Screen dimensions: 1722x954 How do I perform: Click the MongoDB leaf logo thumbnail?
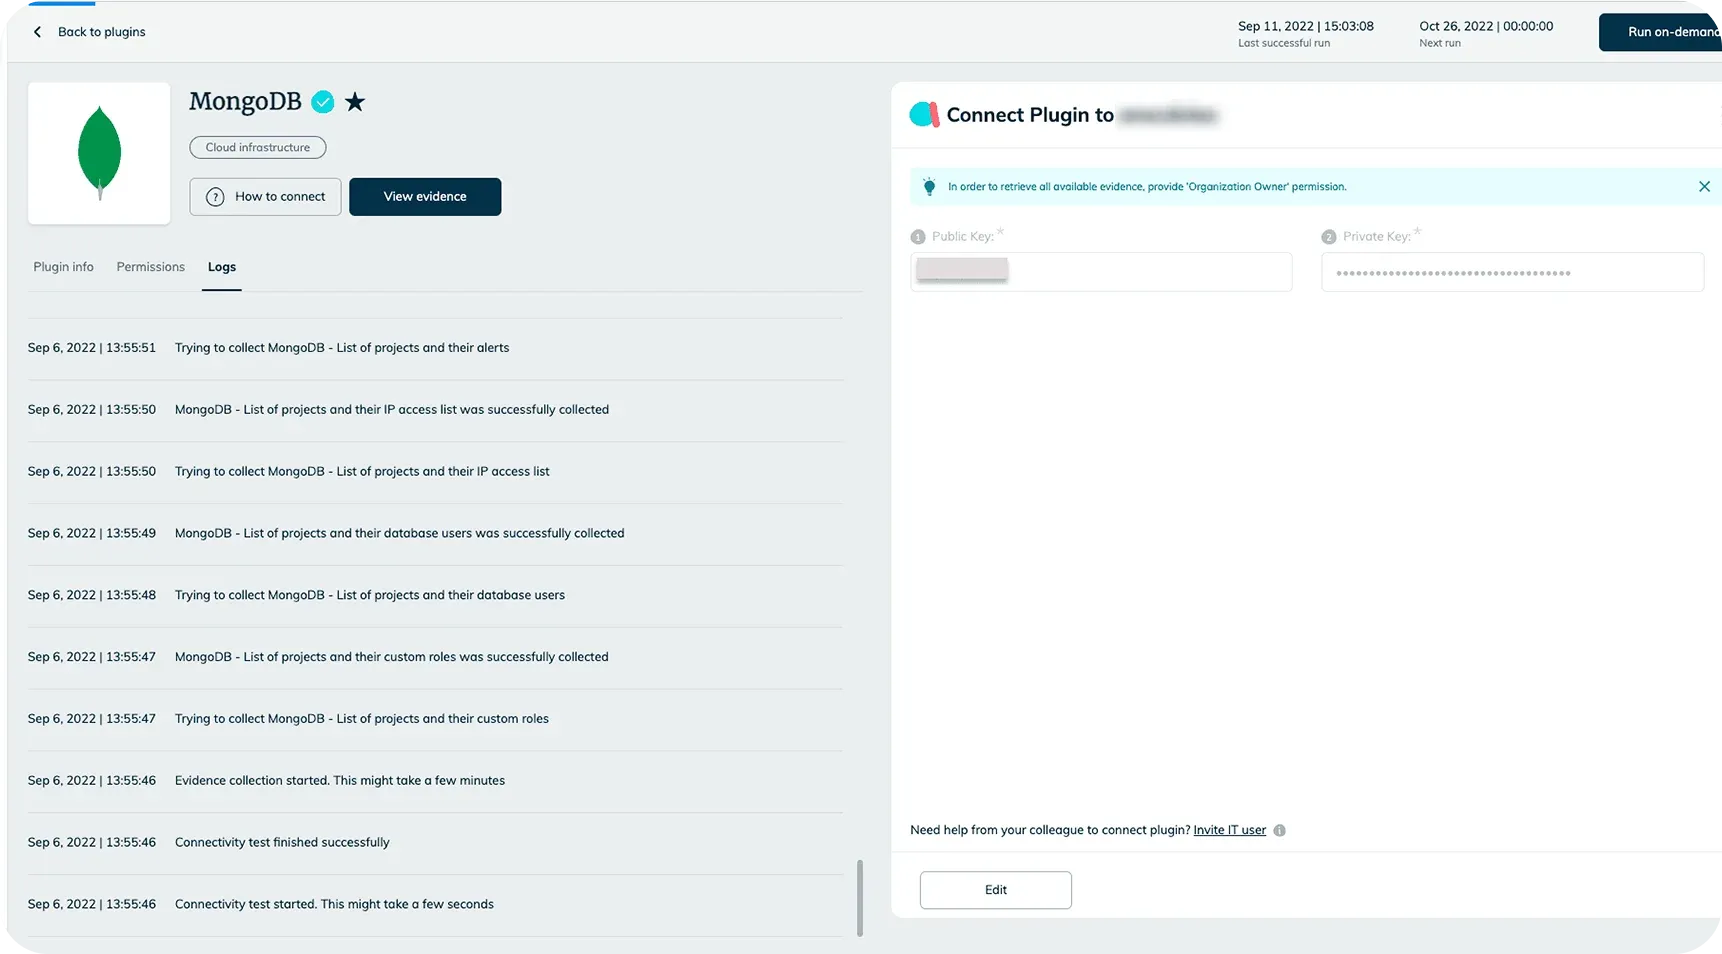[x=99, y=153]
